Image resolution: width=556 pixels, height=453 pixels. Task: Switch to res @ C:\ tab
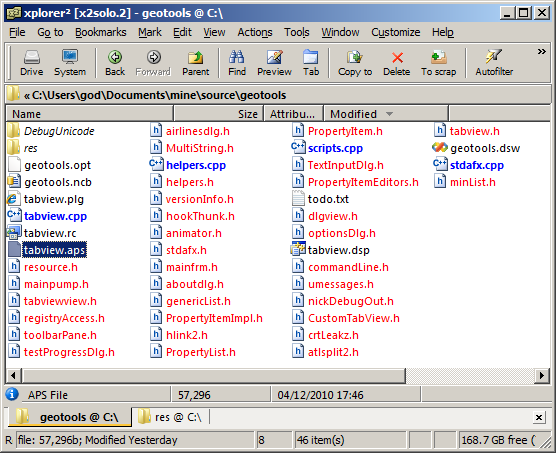[170, 417]
